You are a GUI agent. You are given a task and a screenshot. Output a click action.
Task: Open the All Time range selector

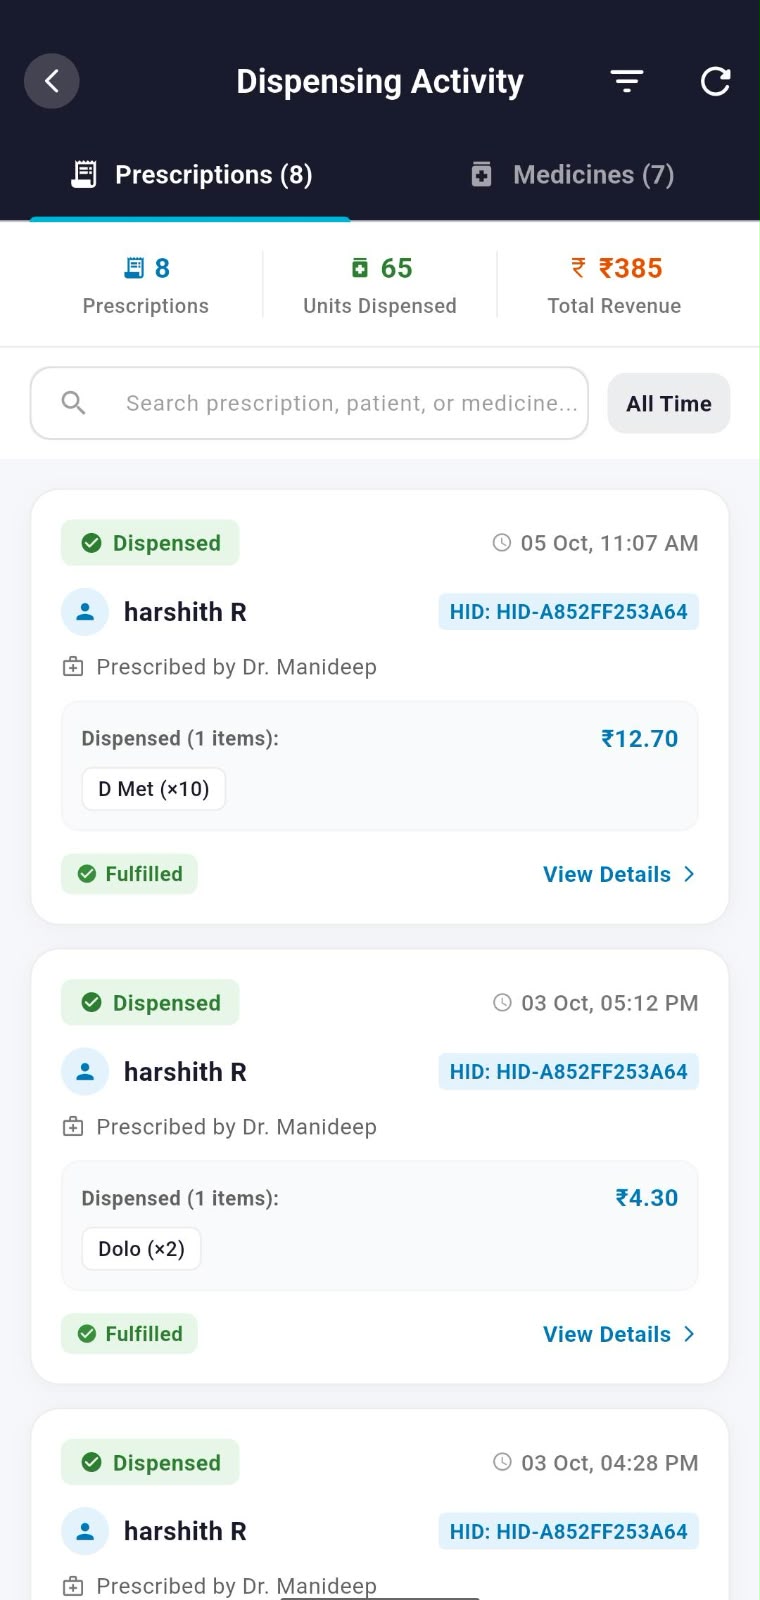pyautogui.click(x=669, y=404)
